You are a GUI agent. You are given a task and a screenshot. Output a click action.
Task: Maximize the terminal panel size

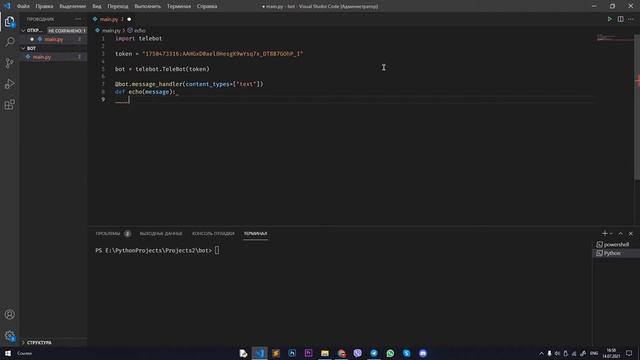click(620, 233)
